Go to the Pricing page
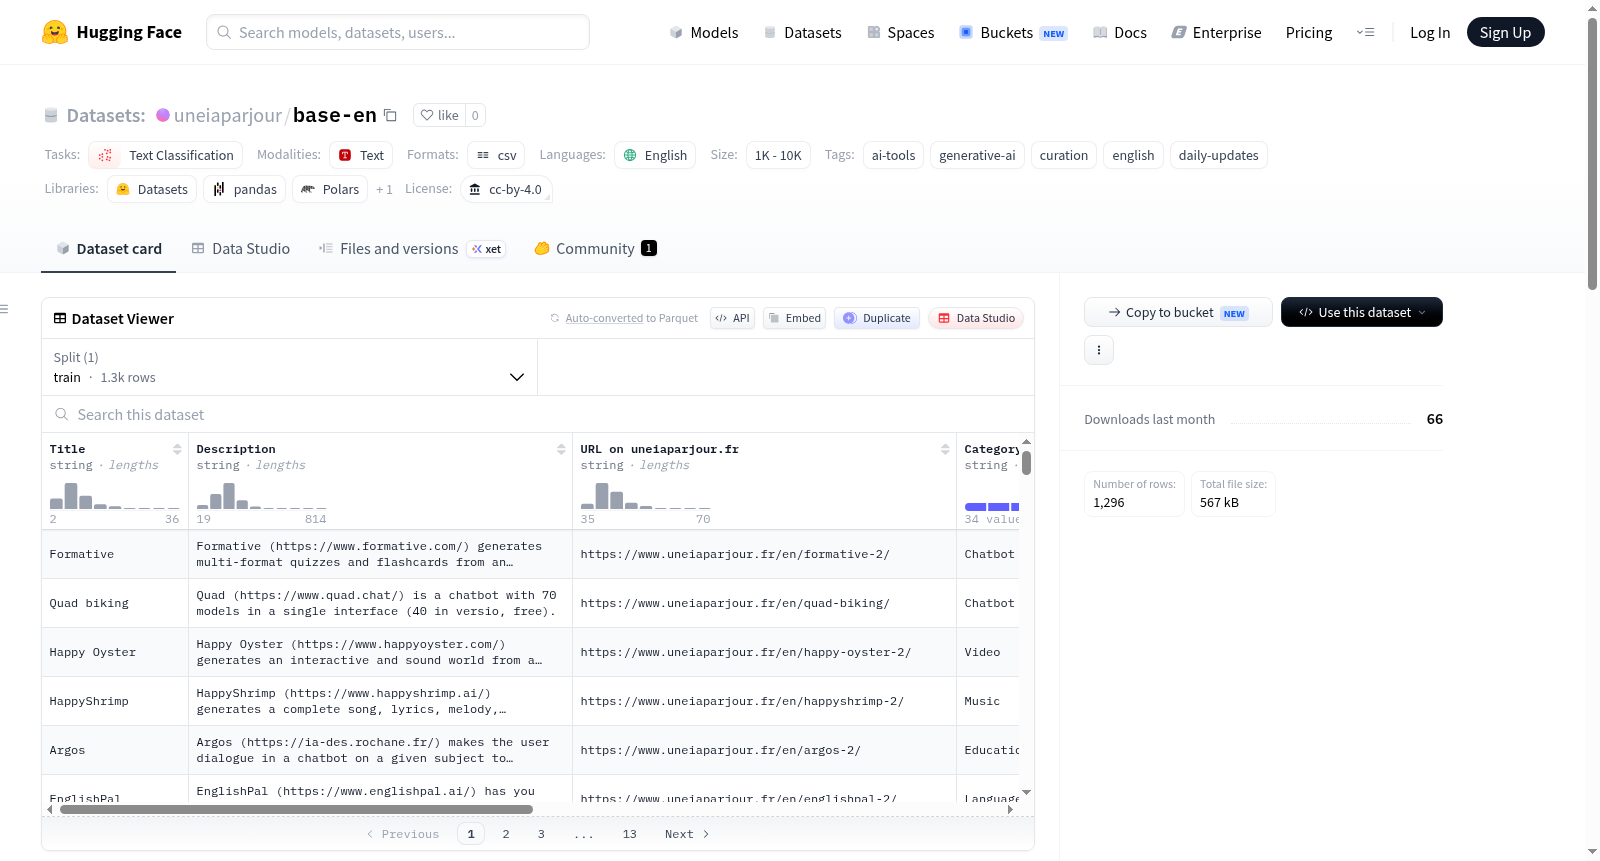Viewport: 1600px width, 861px height. [1309, 32]
